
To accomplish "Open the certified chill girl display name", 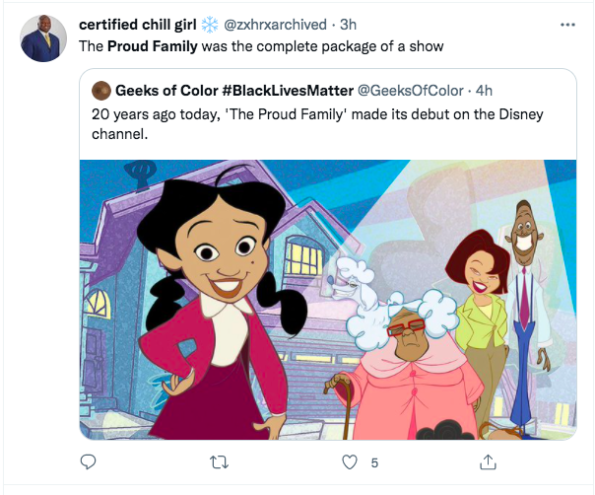I will [x=138, y=25].
